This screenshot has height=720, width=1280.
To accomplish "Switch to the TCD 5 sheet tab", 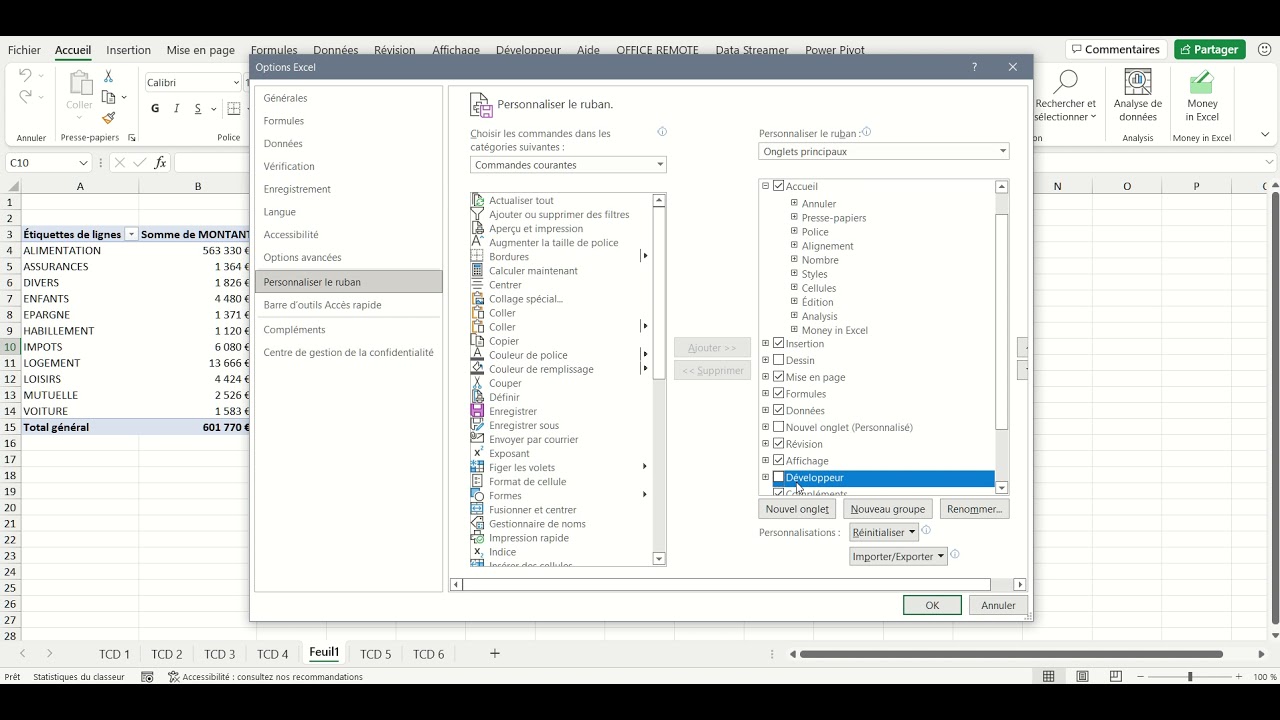I will click(x=375, y=654).
